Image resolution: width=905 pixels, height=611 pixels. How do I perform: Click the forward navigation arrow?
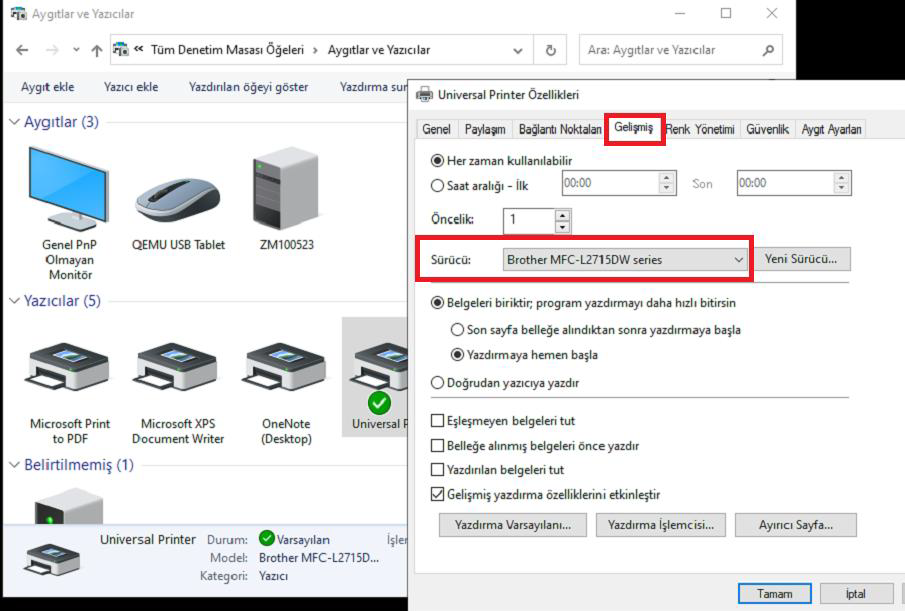point(53,50)
